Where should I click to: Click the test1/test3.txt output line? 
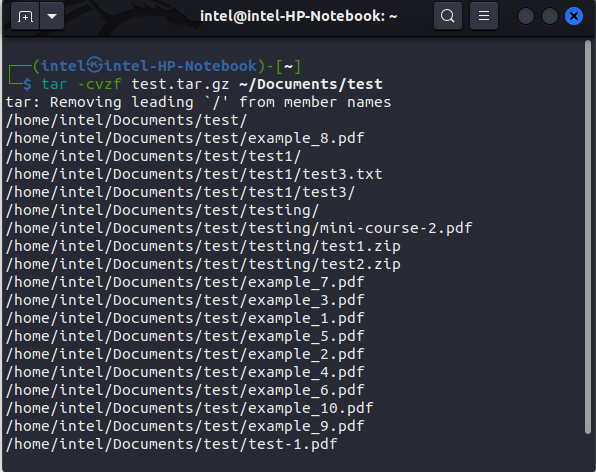(194, 174)
